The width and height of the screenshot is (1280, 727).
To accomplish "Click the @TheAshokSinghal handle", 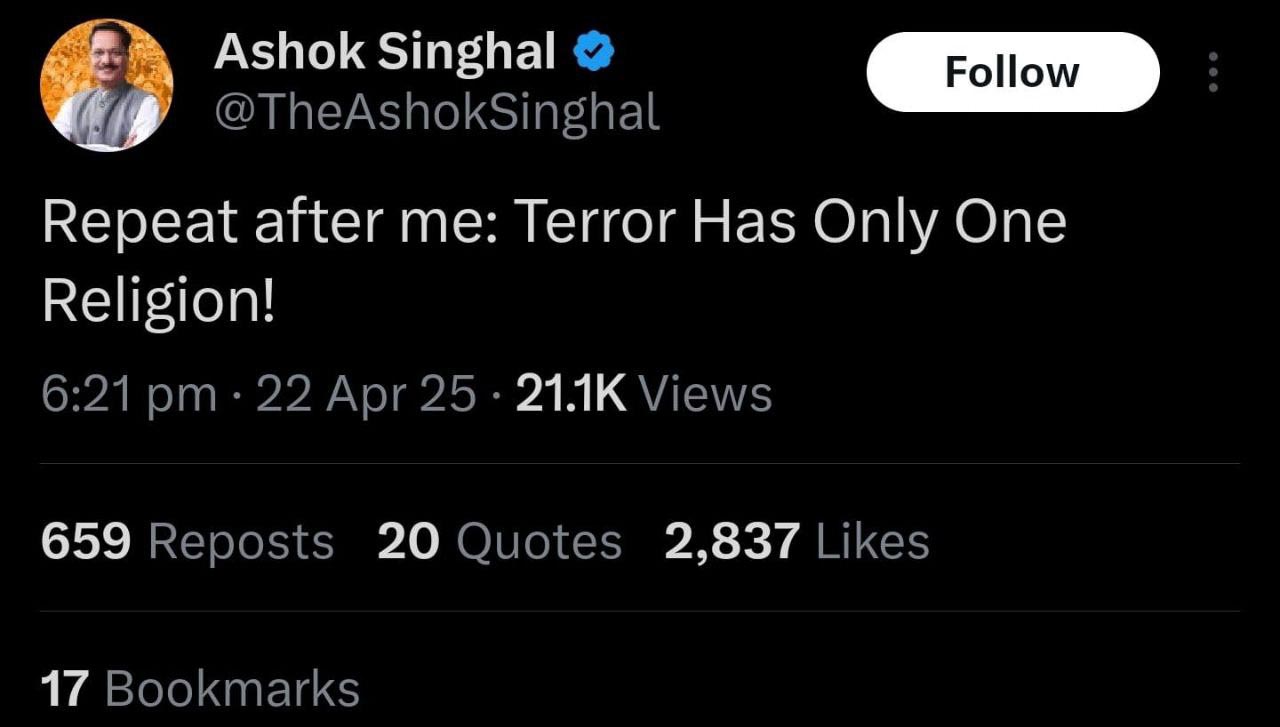I will 436,115.
